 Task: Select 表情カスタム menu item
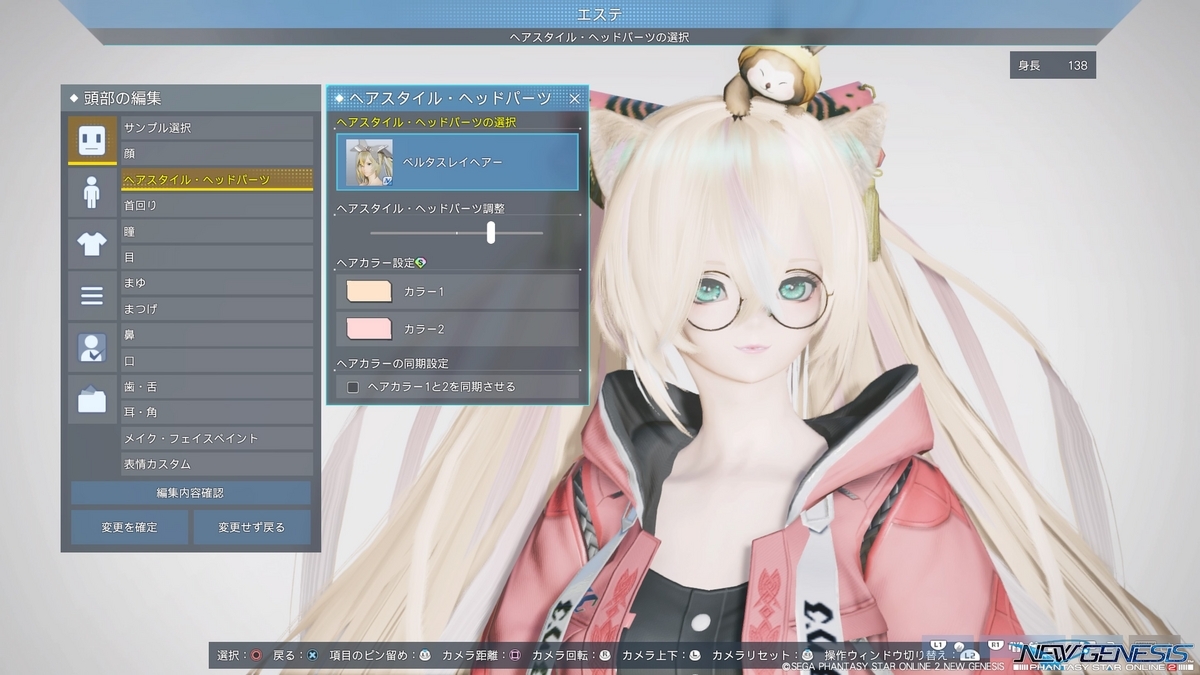217,465
